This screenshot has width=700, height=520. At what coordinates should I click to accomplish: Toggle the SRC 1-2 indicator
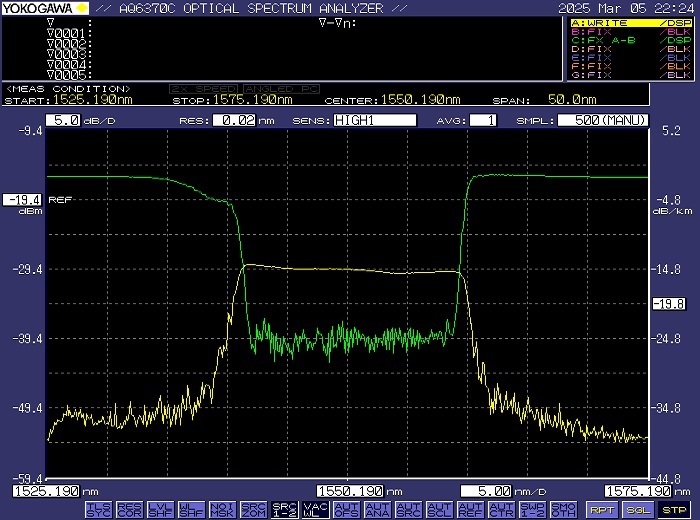(x=284, y=509)
